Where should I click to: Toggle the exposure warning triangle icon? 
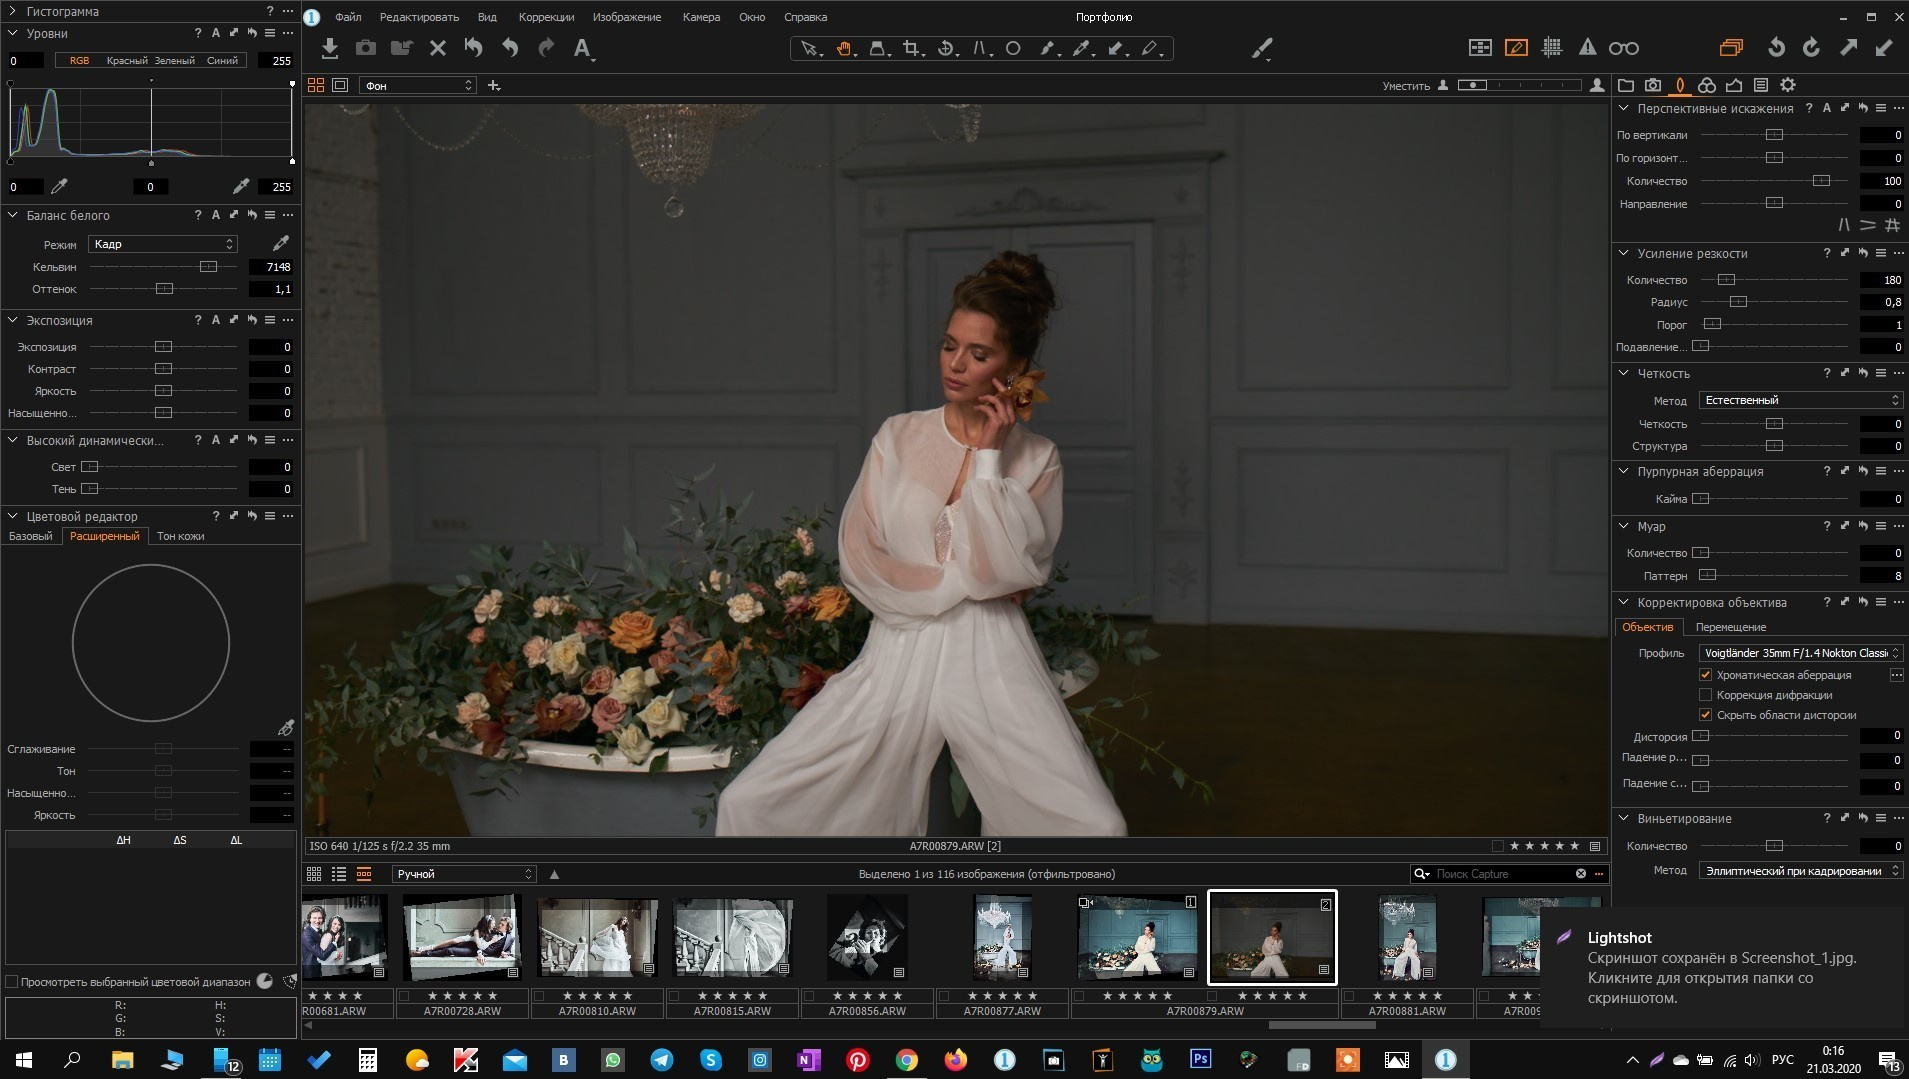(x=1587, y=48)
